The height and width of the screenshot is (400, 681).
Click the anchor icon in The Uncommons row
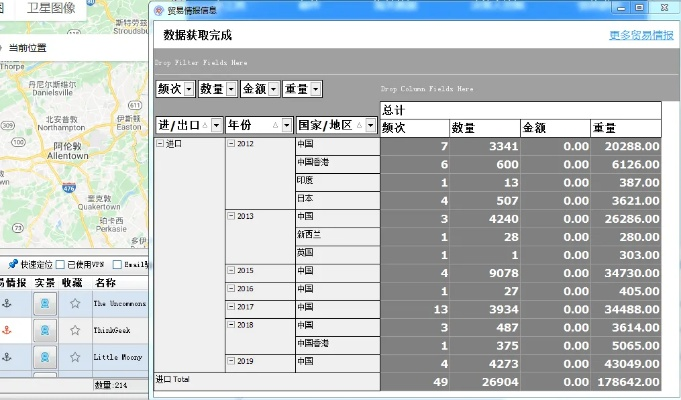pos(8,303)
